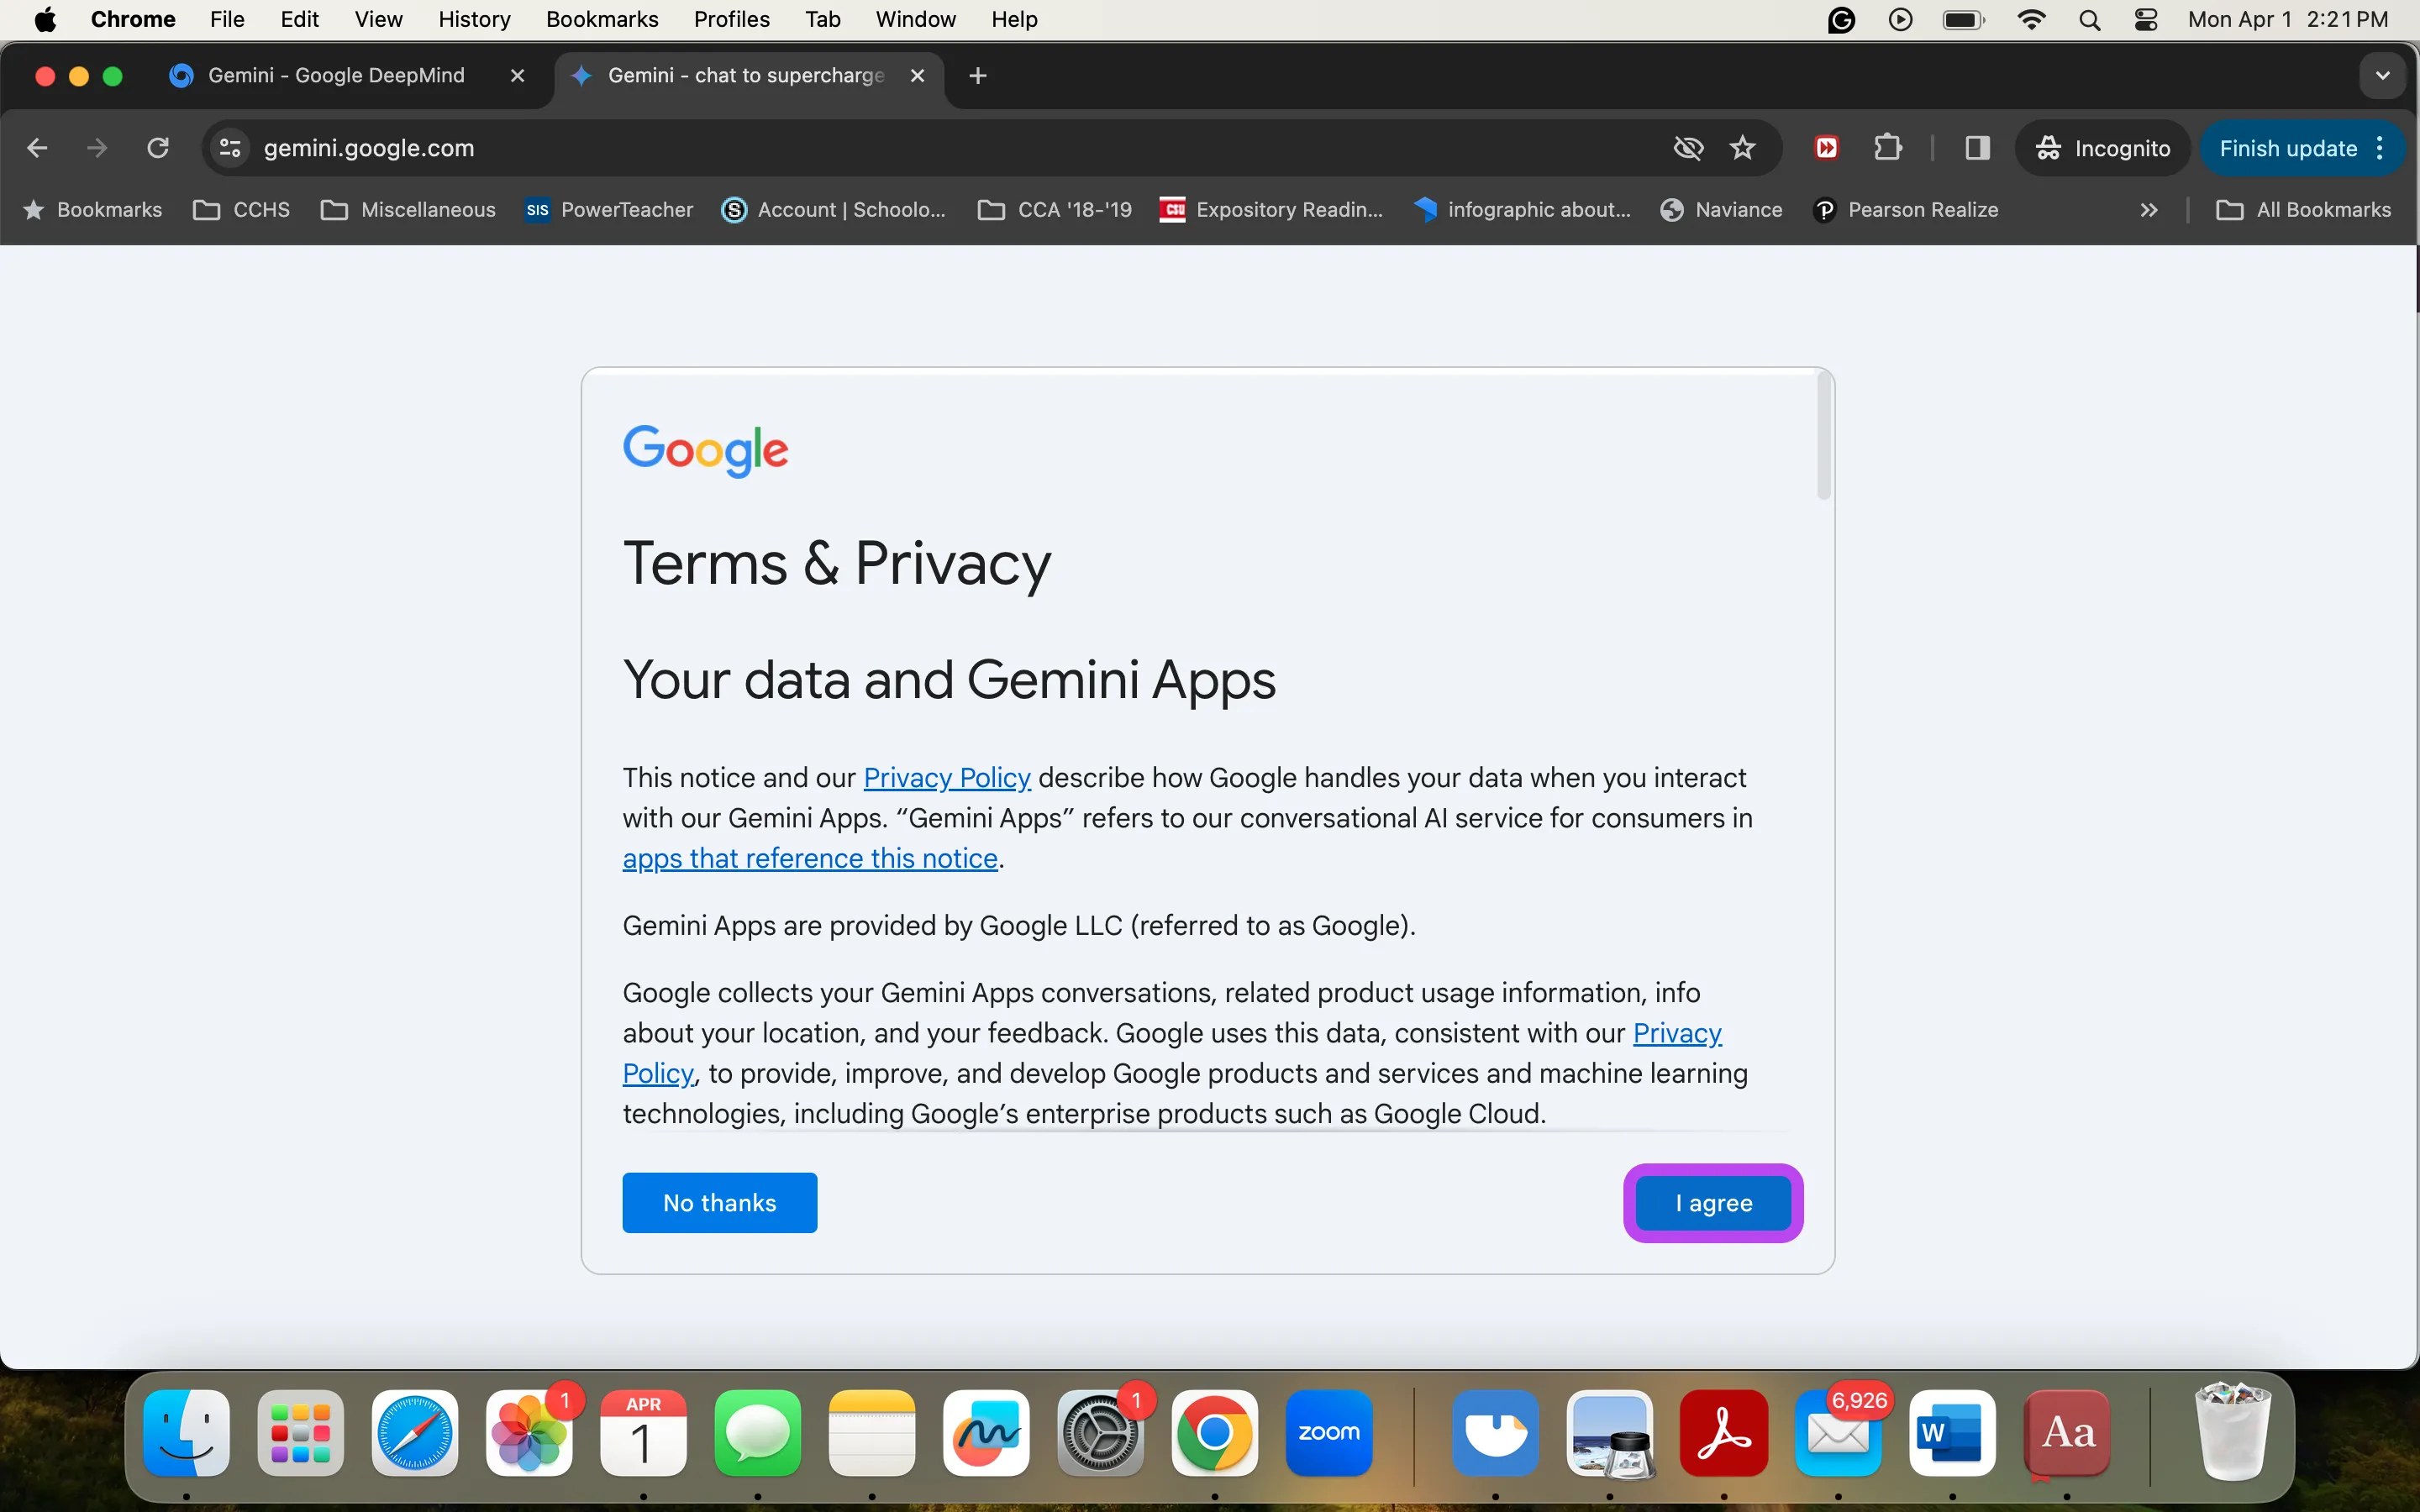The height and width of the screenshot is (1512, 2420).
Task: Toggle Incognito mode indicator
Action: click(2105, 148)
